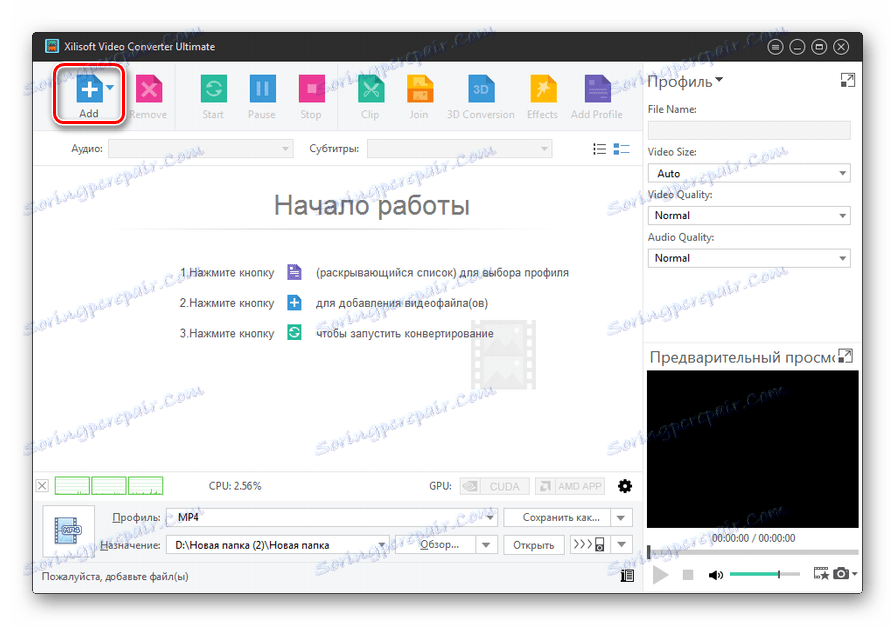The width and height of the screenshot is (895, 626).
Task: Open the Clip scissors tool
Action: [x=370, y=89]
